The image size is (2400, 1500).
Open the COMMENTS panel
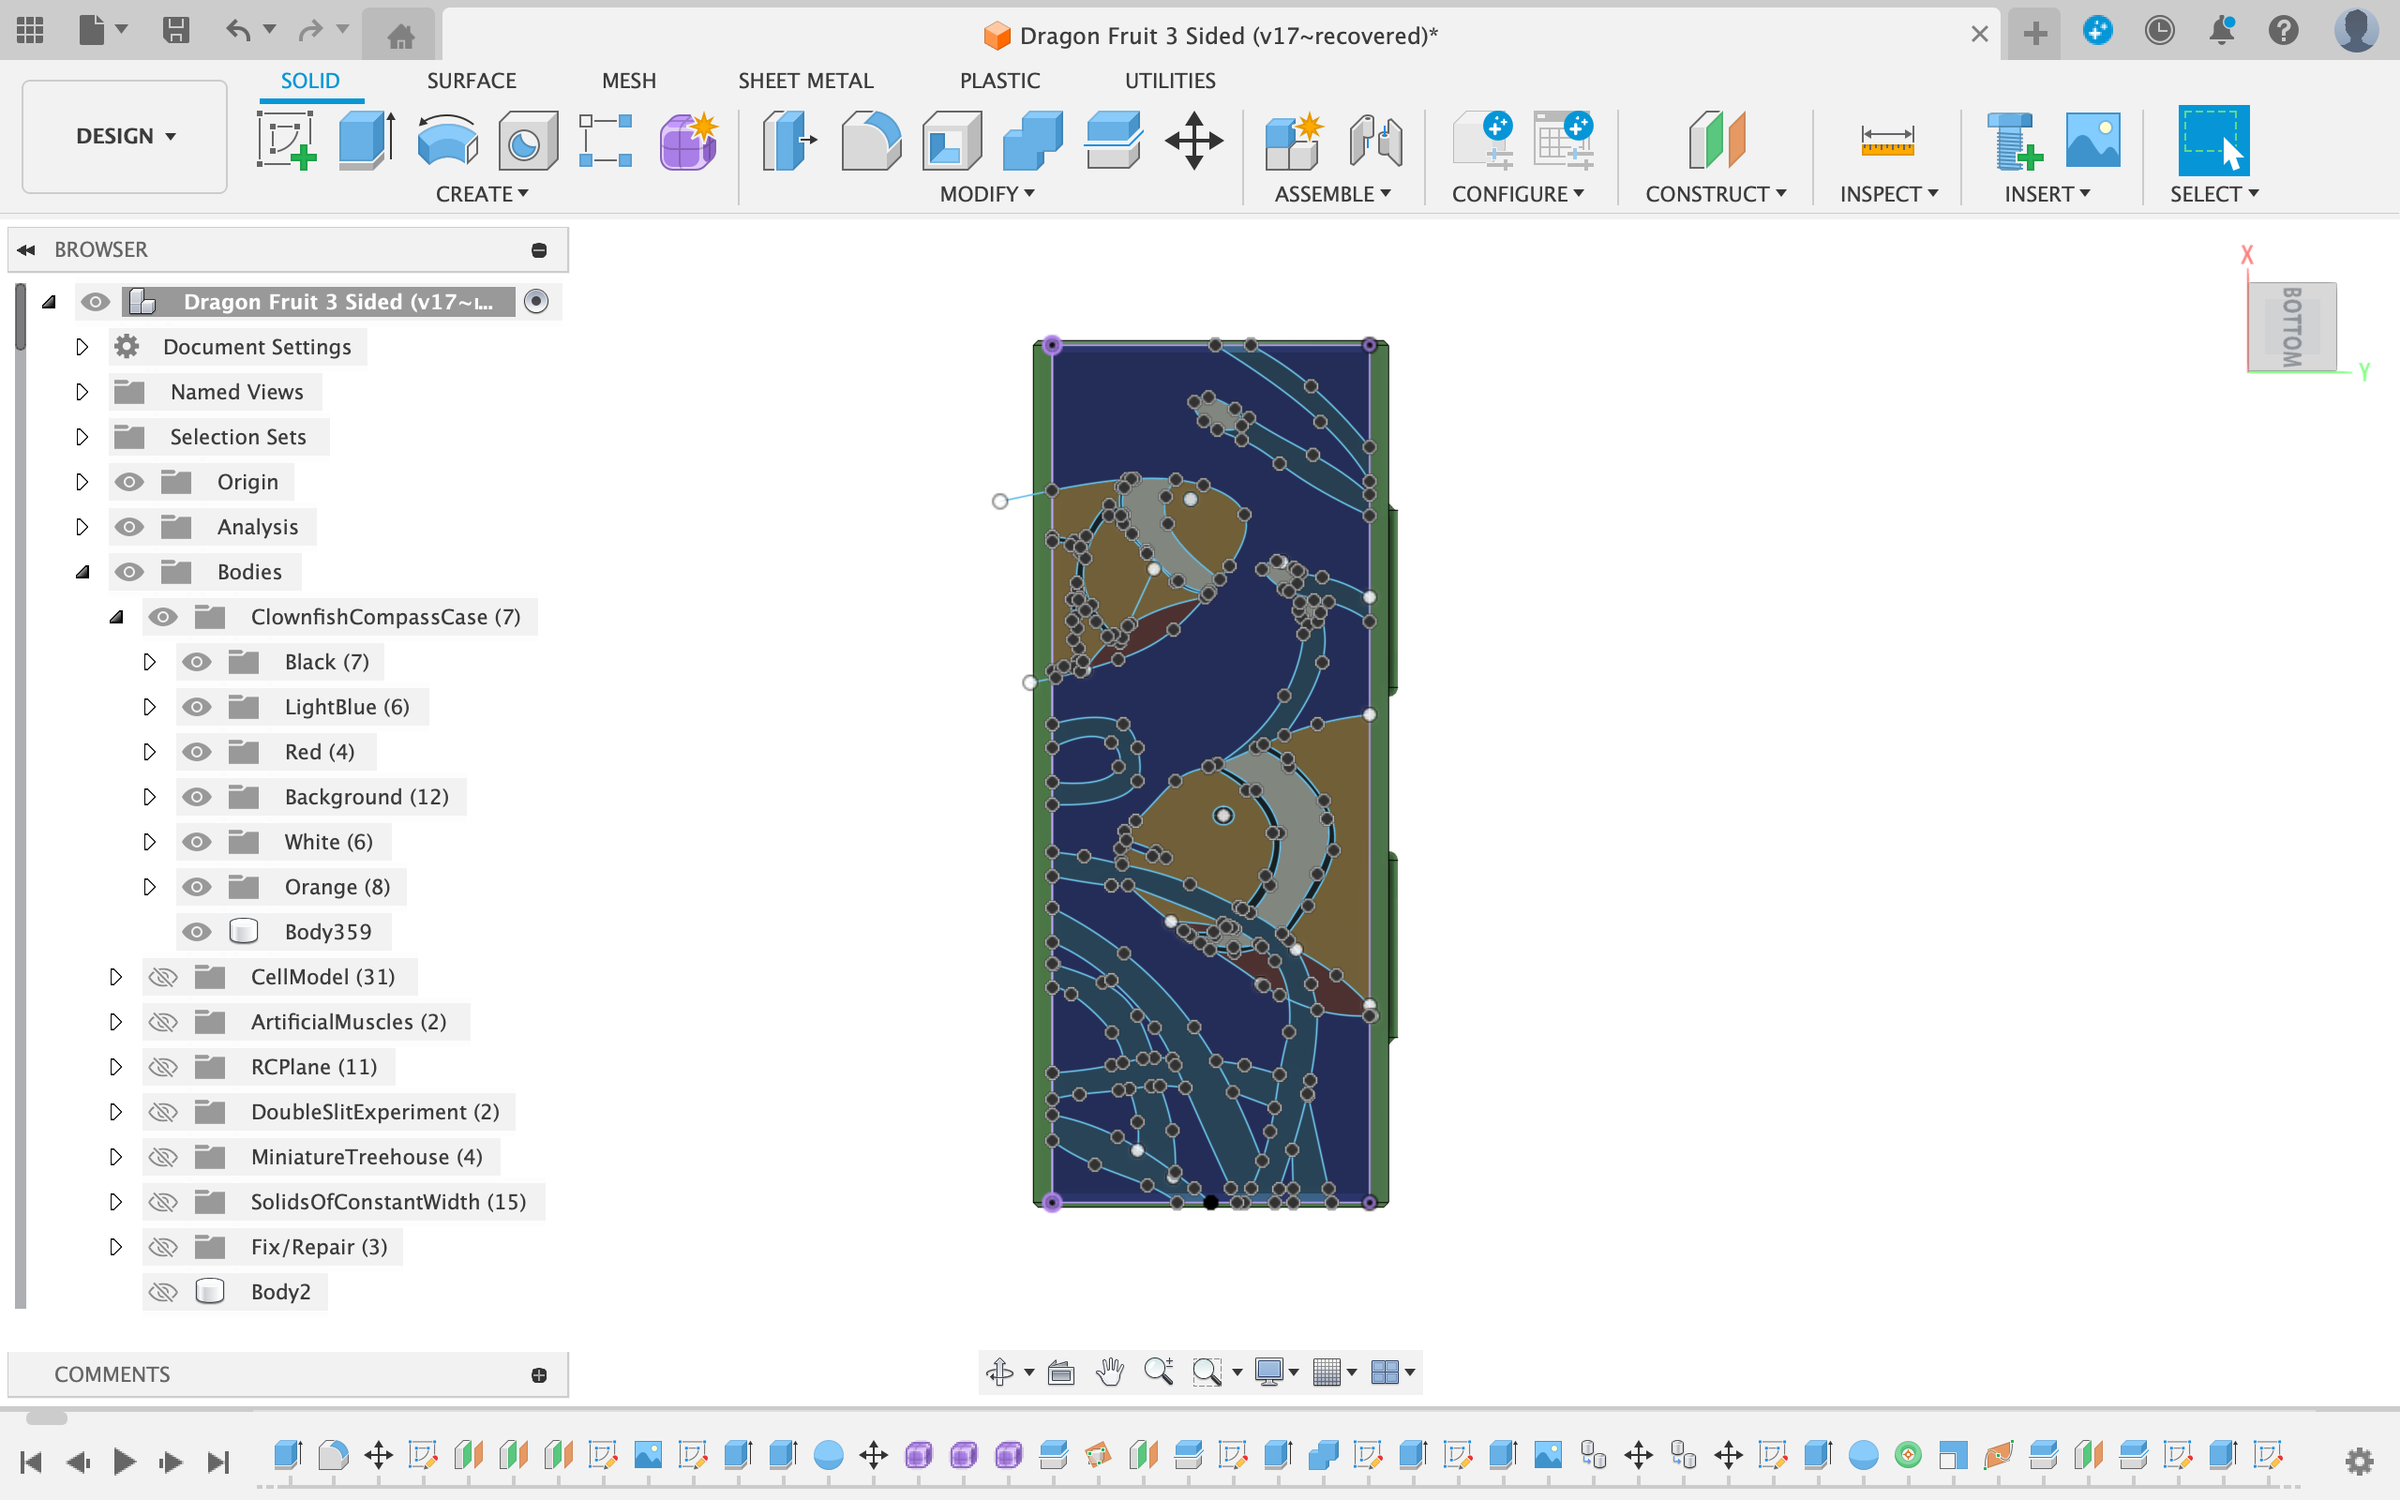(x=112, y=1374)
